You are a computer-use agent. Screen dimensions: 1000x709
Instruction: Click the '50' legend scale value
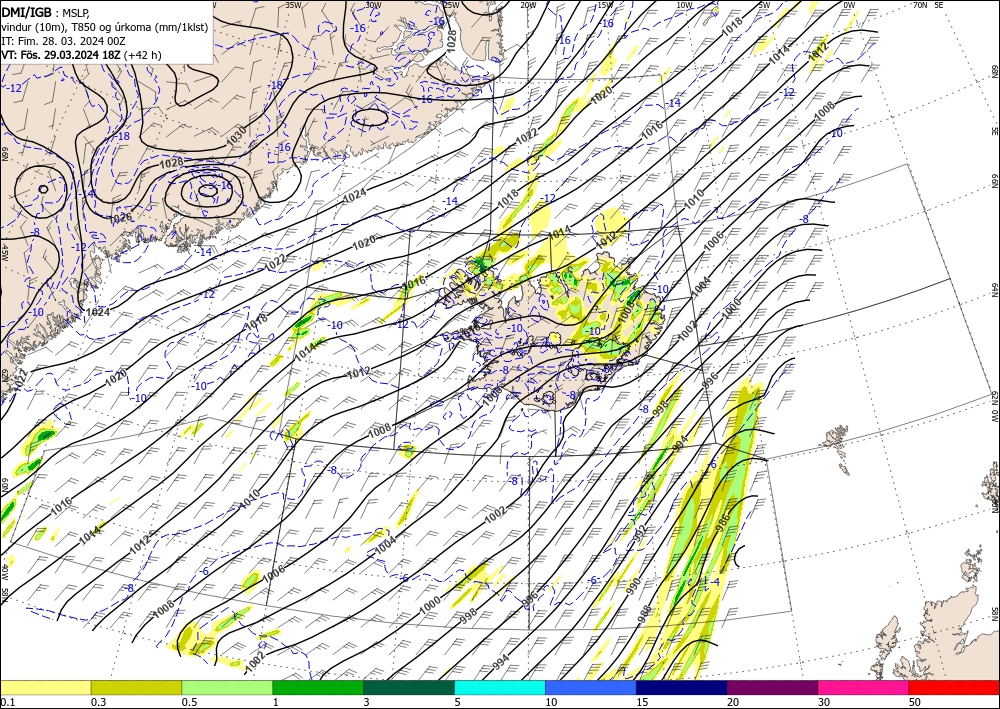coord(915,702)
